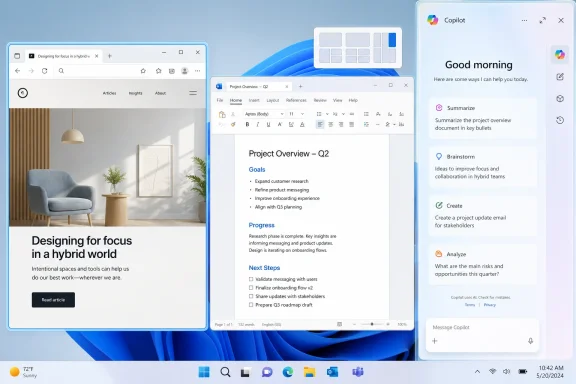Click the browser address bar
The width and height of the screenshot is (576, 384).
click(x=103, y=71)
